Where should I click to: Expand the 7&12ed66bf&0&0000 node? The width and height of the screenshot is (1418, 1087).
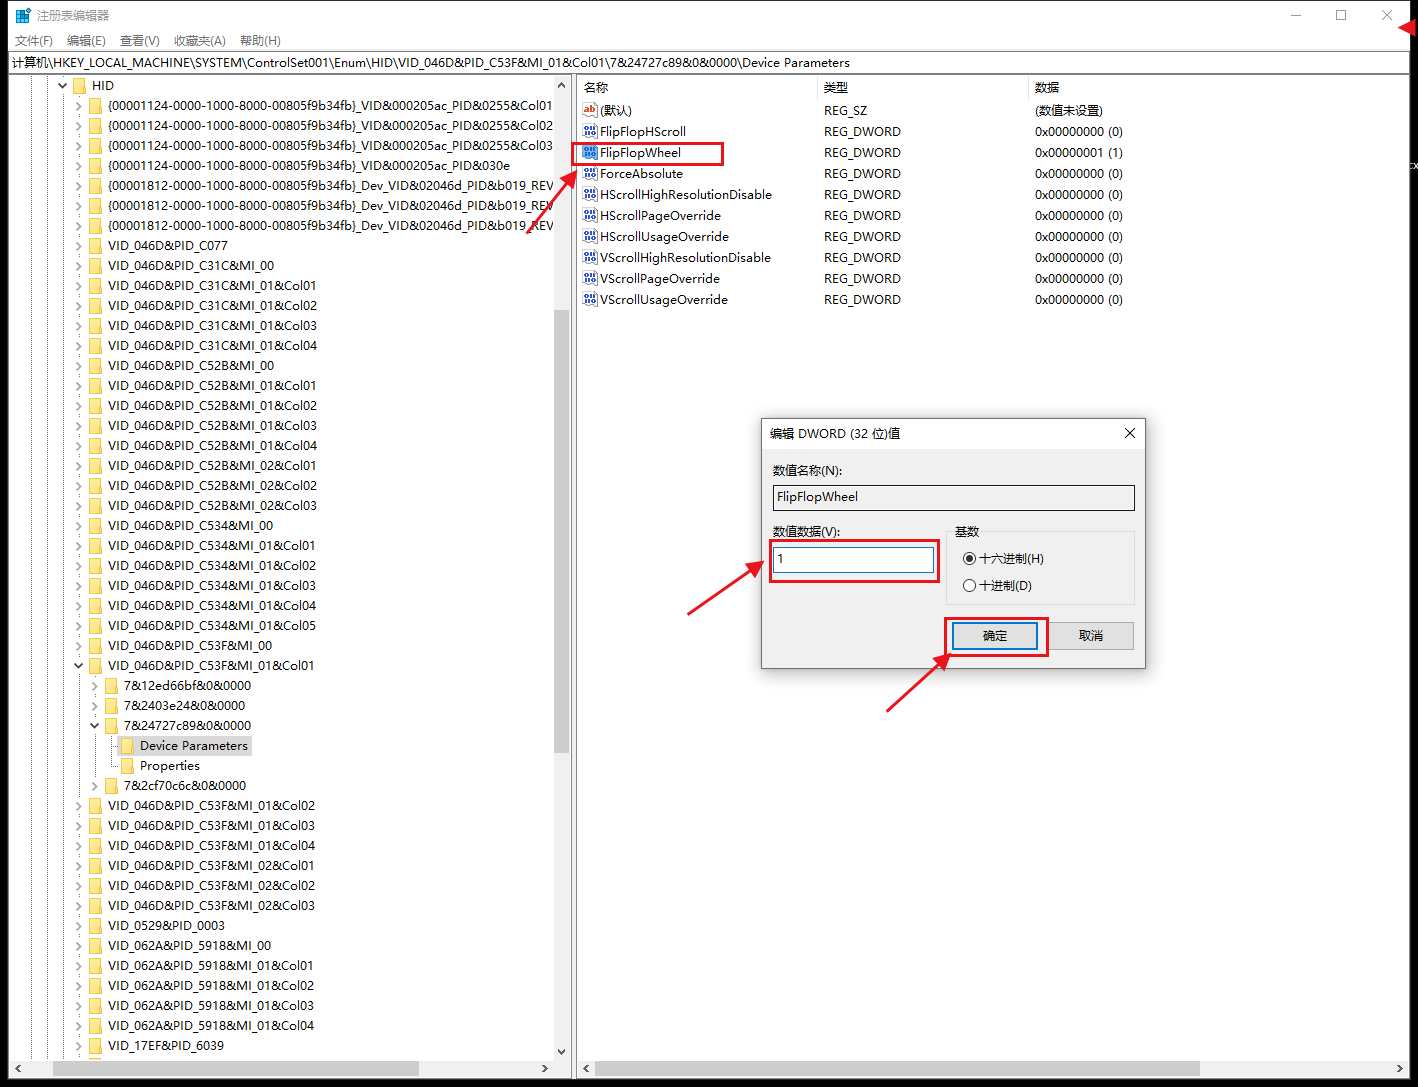(x=95, y=685)
